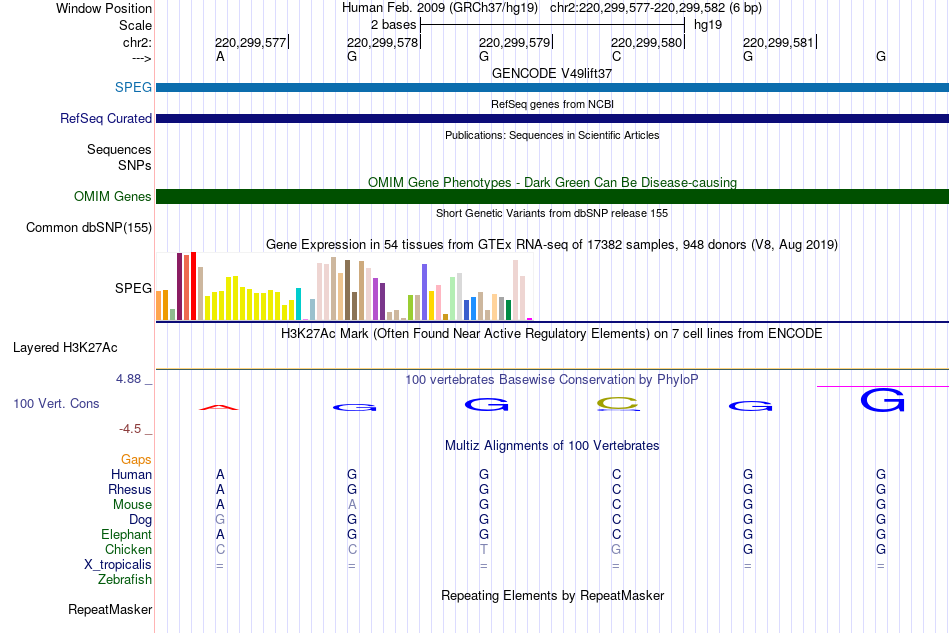Click the 4.88 PhyloP scale value

click(x=128, y=379)
